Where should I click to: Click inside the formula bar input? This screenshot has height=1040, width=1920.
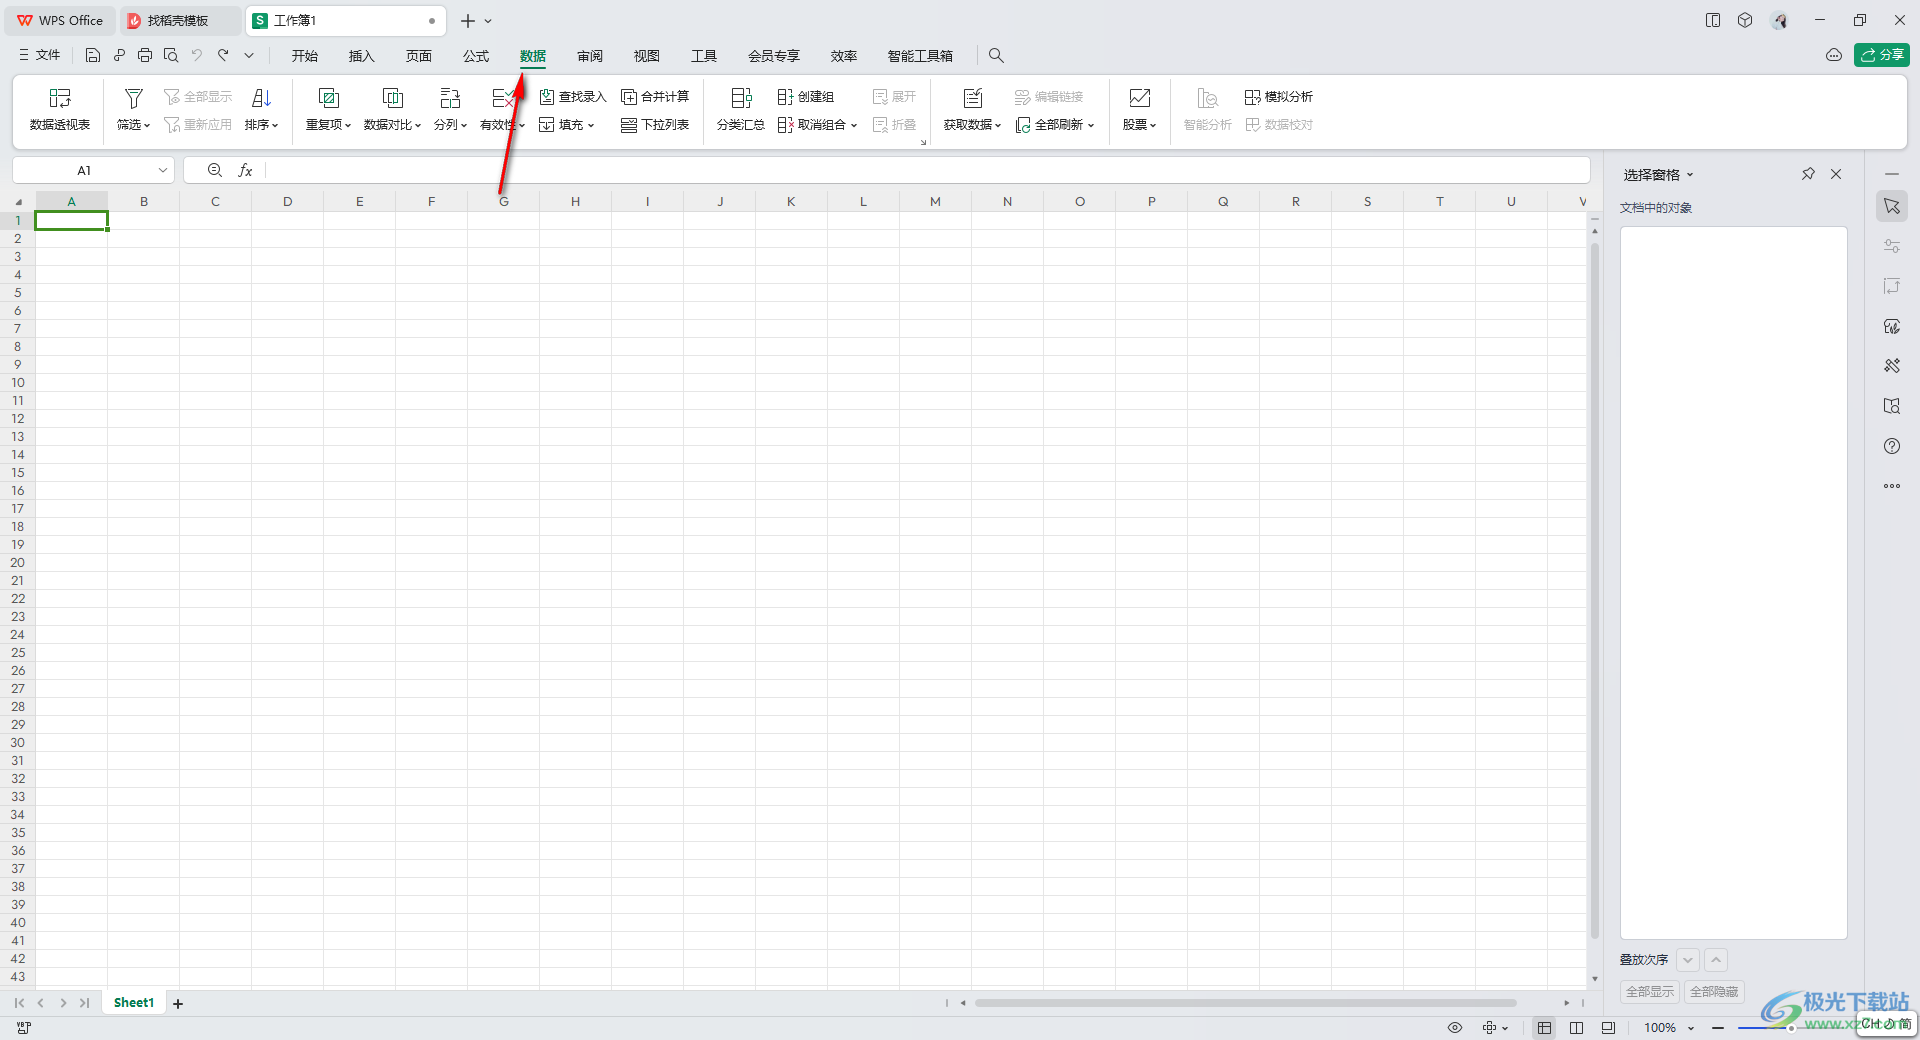click(x=925, y=171)
